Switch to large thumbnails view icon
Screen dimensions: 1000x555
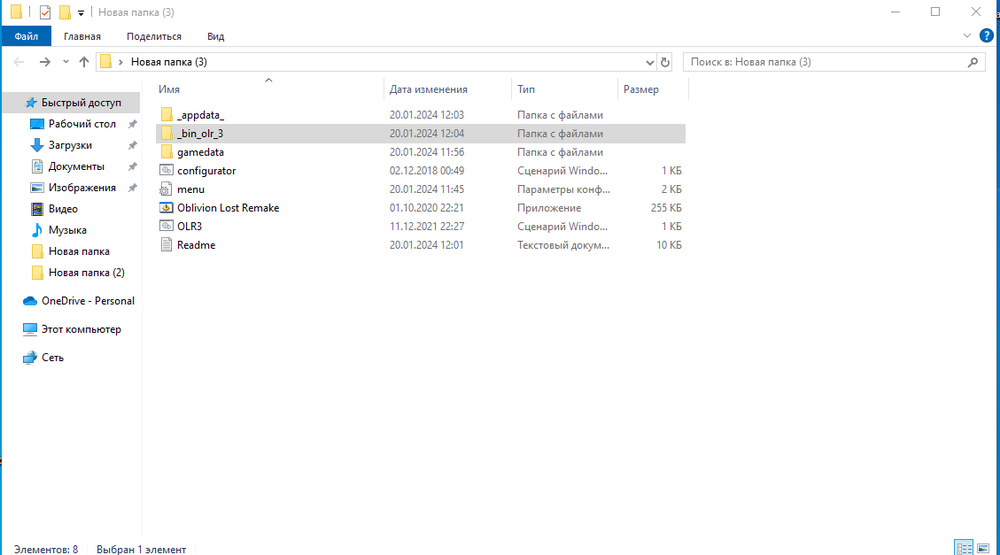pyautogui.click(x=983, y=548)
